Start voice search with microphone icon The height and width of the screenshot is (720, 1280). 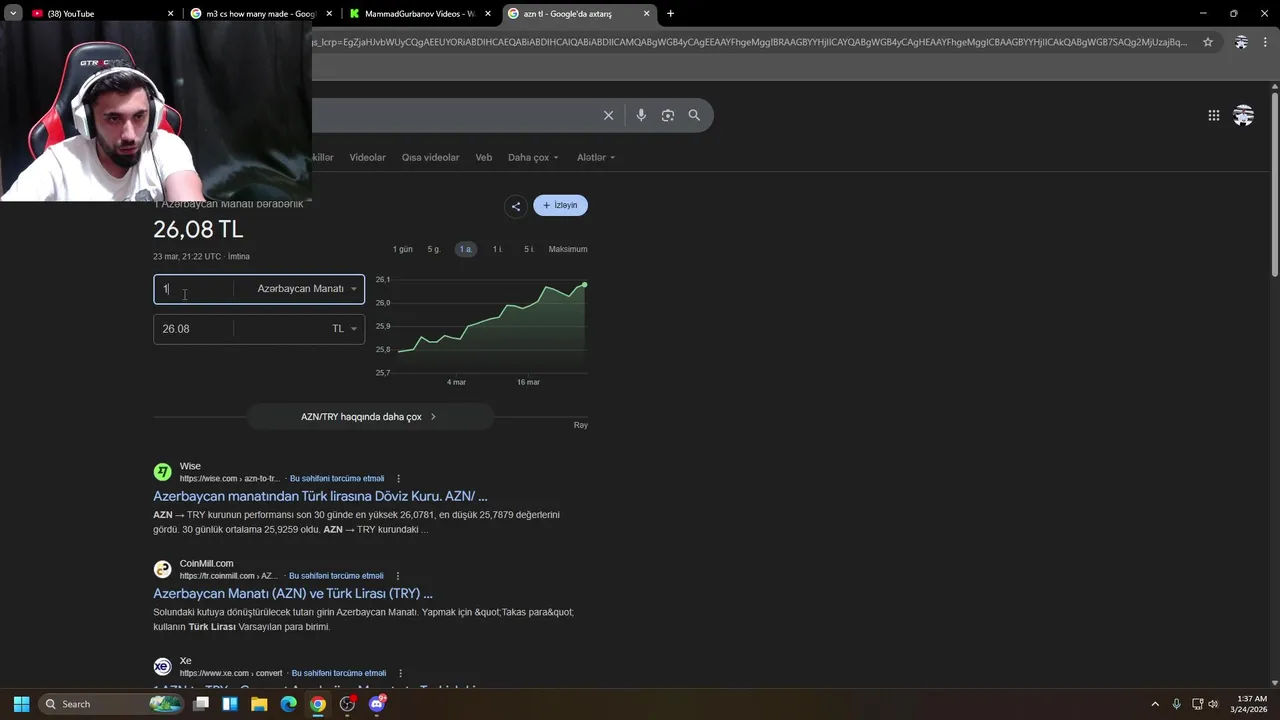coord(641,115)
